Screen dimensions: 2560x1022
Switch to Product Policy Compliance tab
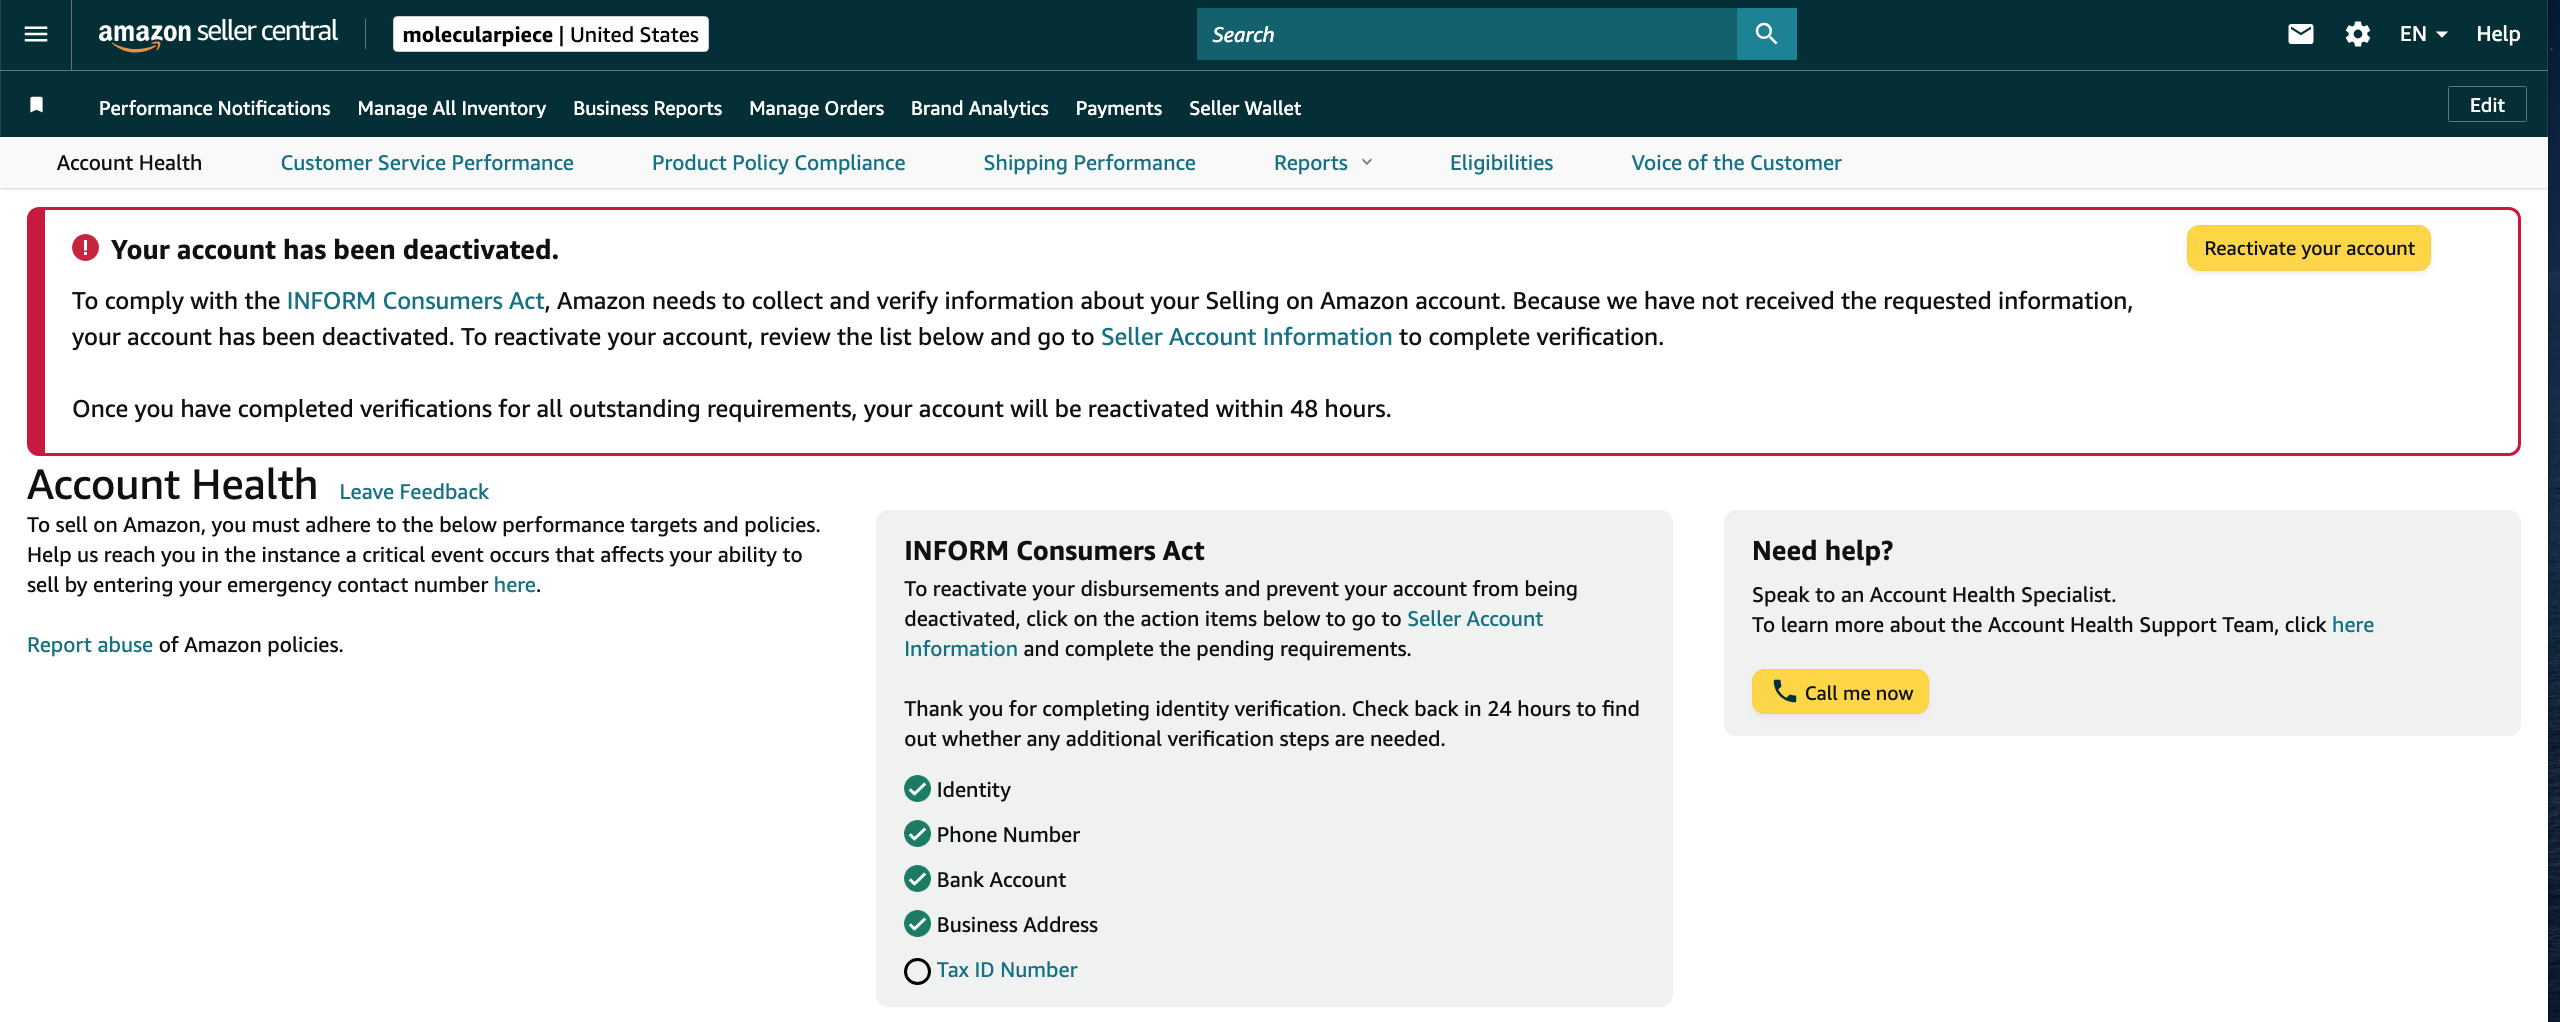point(778,162)
